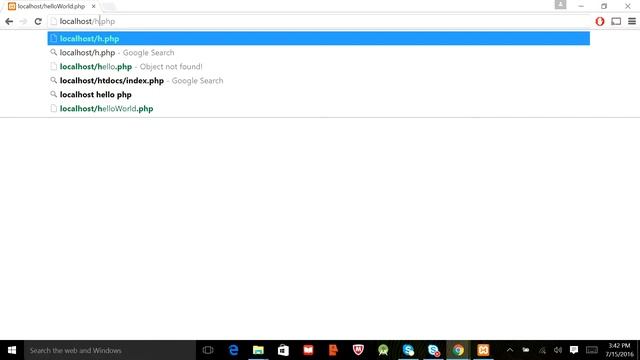Click the cast screen icon in toolbar

(616, 22)
